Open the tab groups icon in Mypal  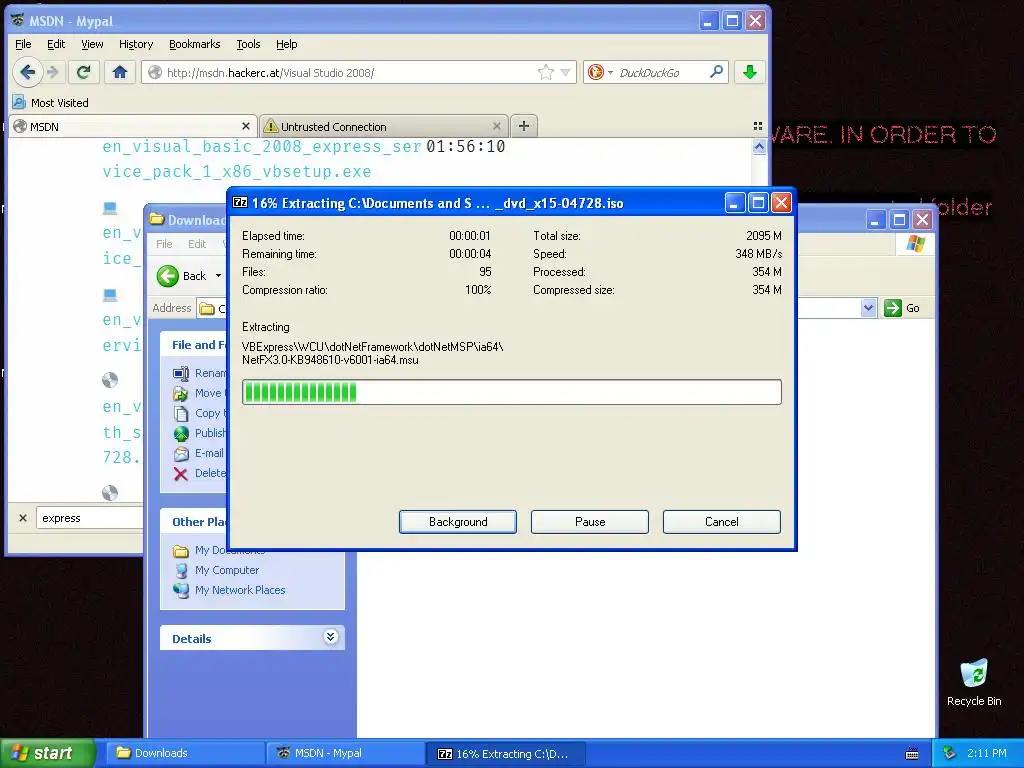click(758, 126)
